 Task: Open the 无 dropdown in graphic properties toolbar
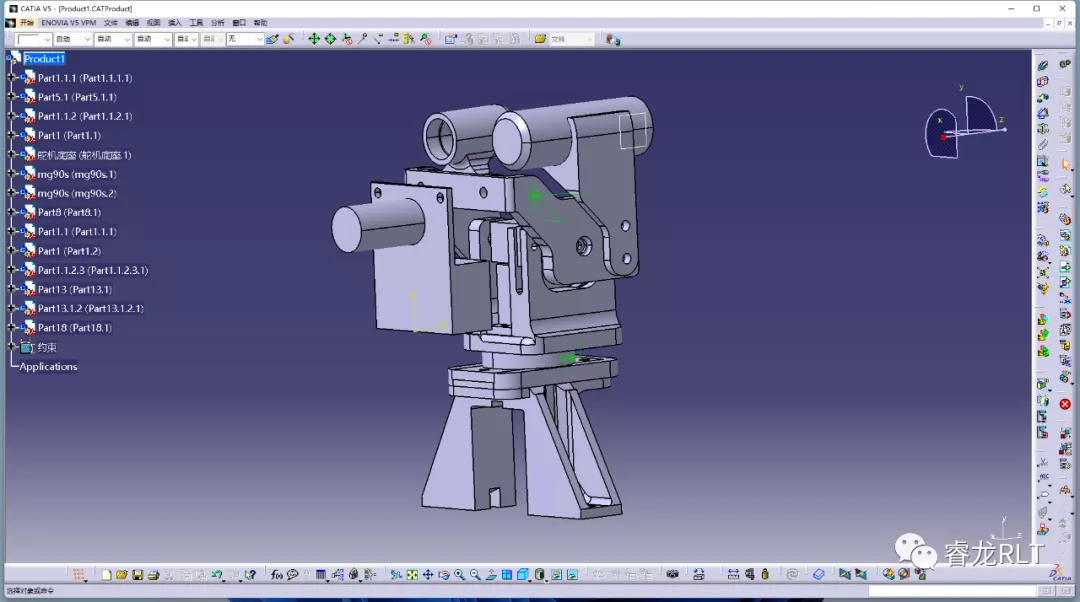click(245, 39)
